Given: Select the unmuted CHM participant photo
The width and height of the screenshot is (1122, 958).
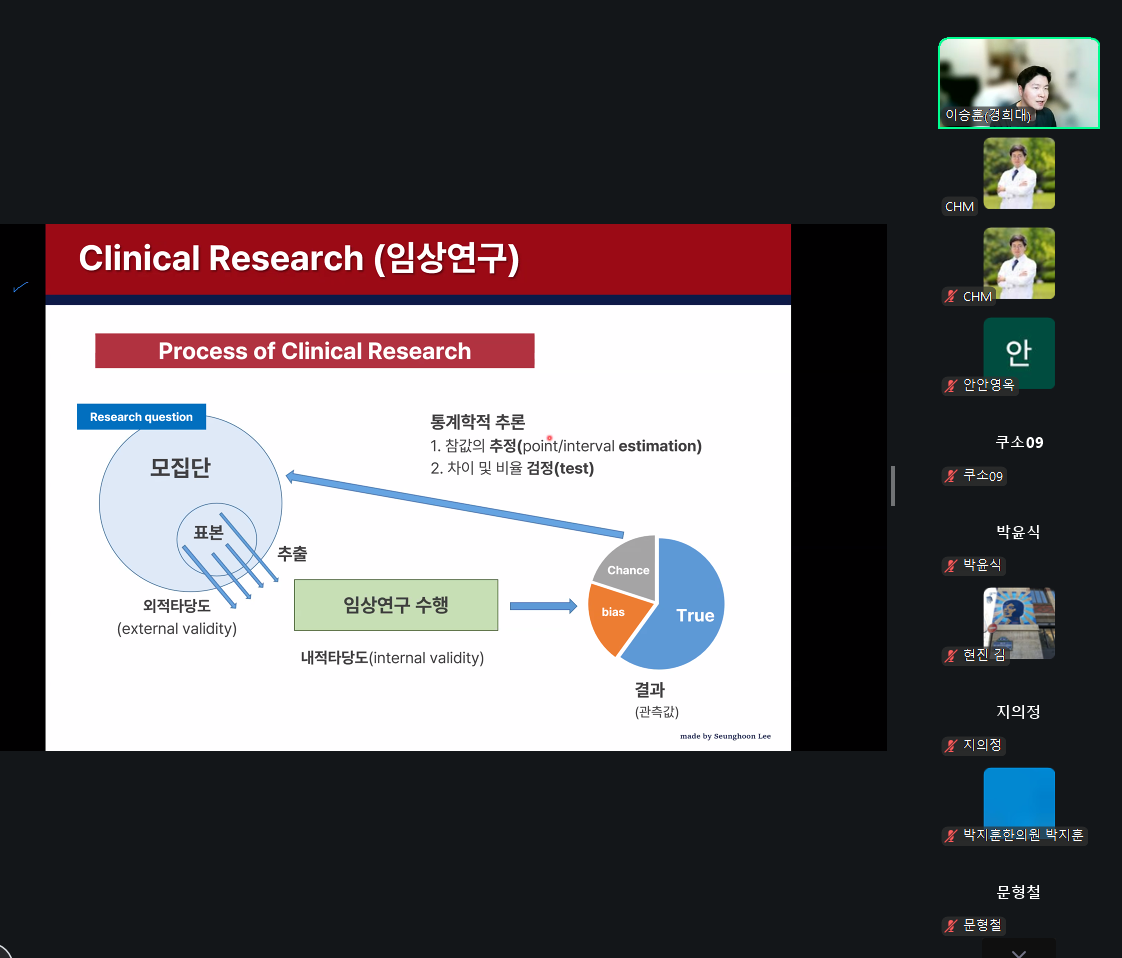Looking at the screenshot, I should point(1018,172).
